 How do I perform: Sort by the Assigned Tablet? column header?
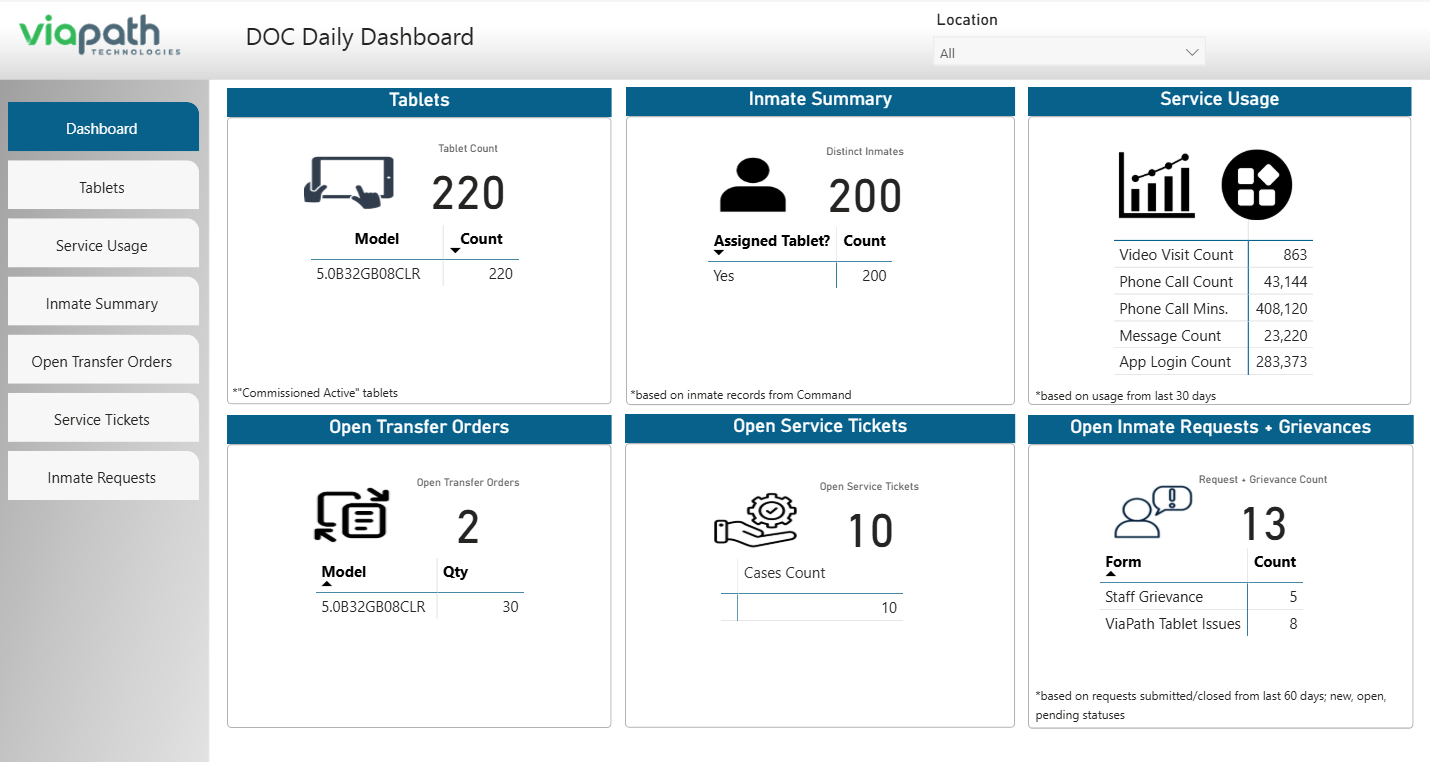point(771,241)
